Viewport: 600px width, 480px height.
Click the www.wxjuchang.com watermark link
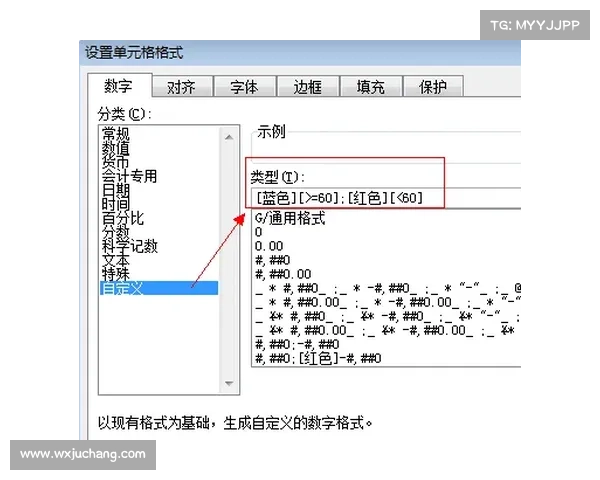(x=84, y=453)
